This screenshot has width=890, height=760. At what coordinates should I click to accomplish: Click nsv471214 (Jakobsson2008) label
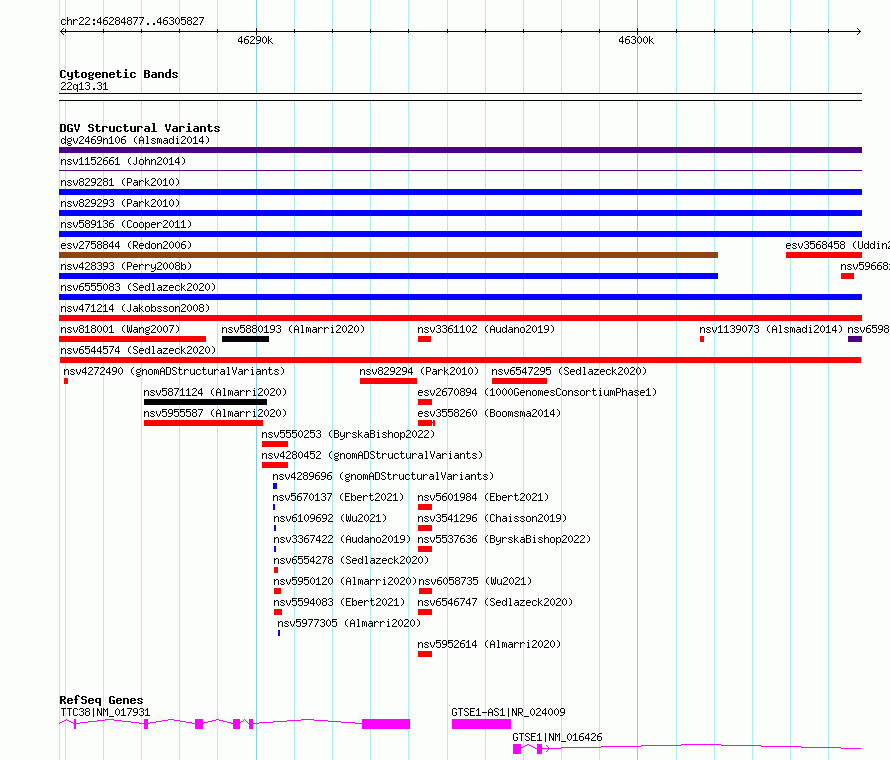(x=135, y=308)
